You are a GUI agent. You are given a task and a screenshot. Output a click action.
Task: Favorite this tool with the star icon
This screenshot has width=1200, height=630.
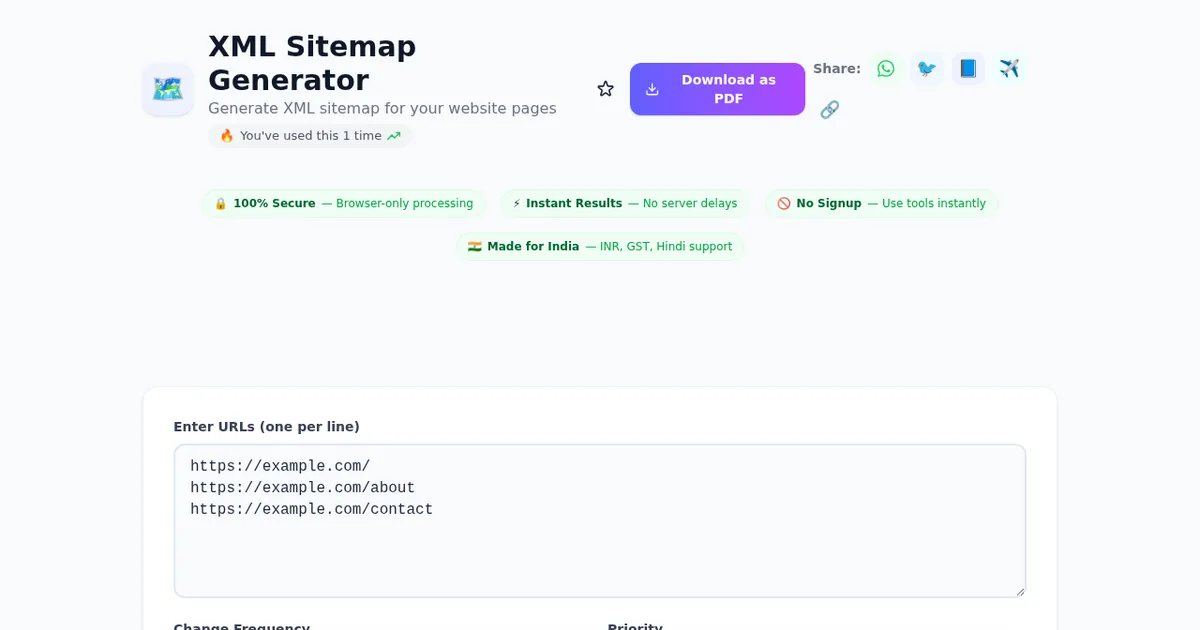(605, 89)
